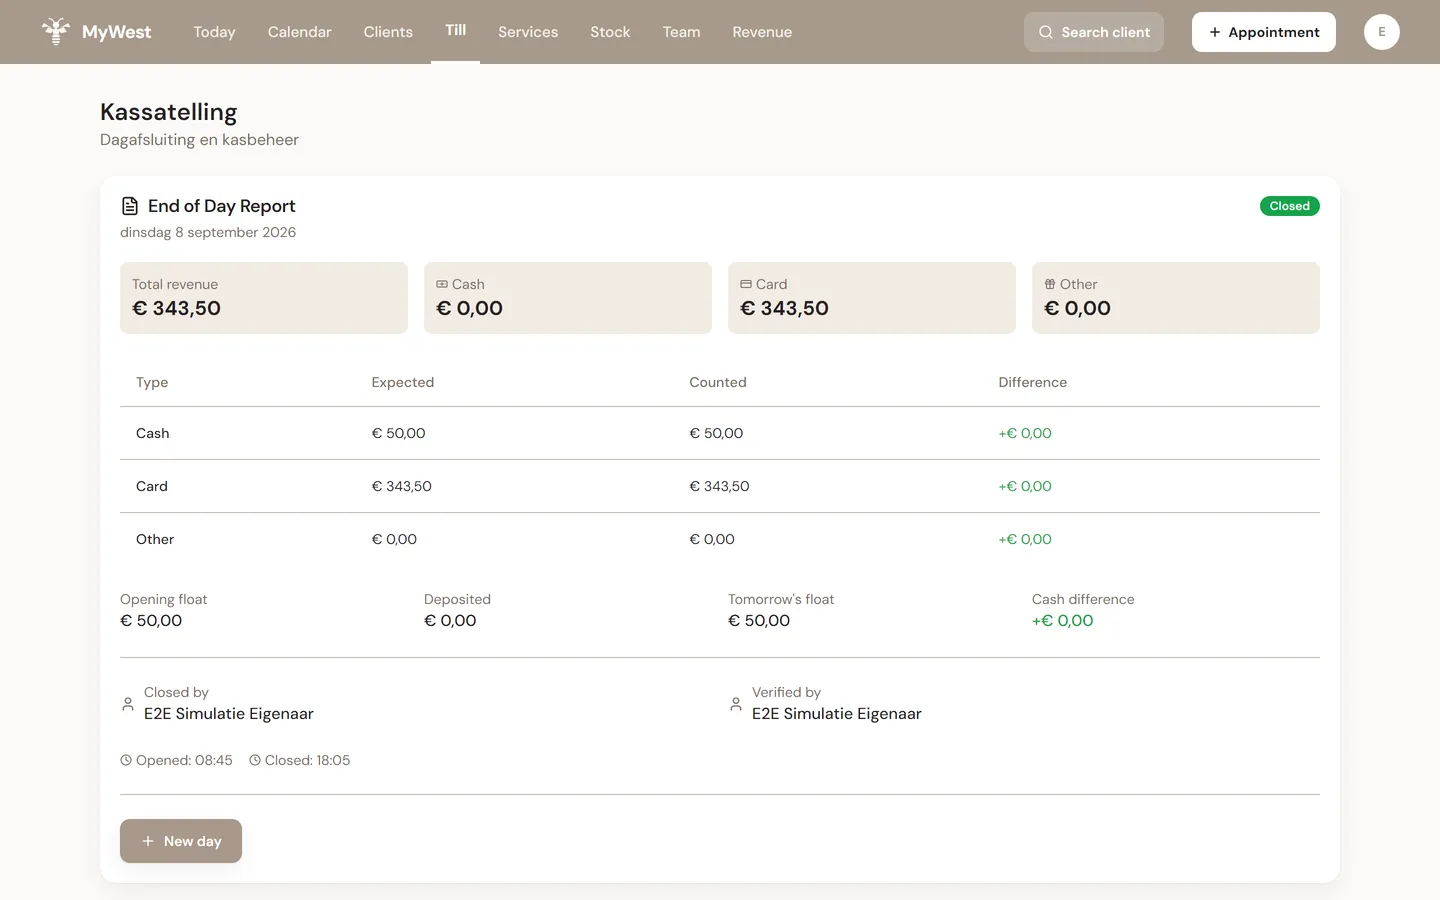Click the magnifier icon in Search client
1440x900 pixels.
click(1046, 32)
